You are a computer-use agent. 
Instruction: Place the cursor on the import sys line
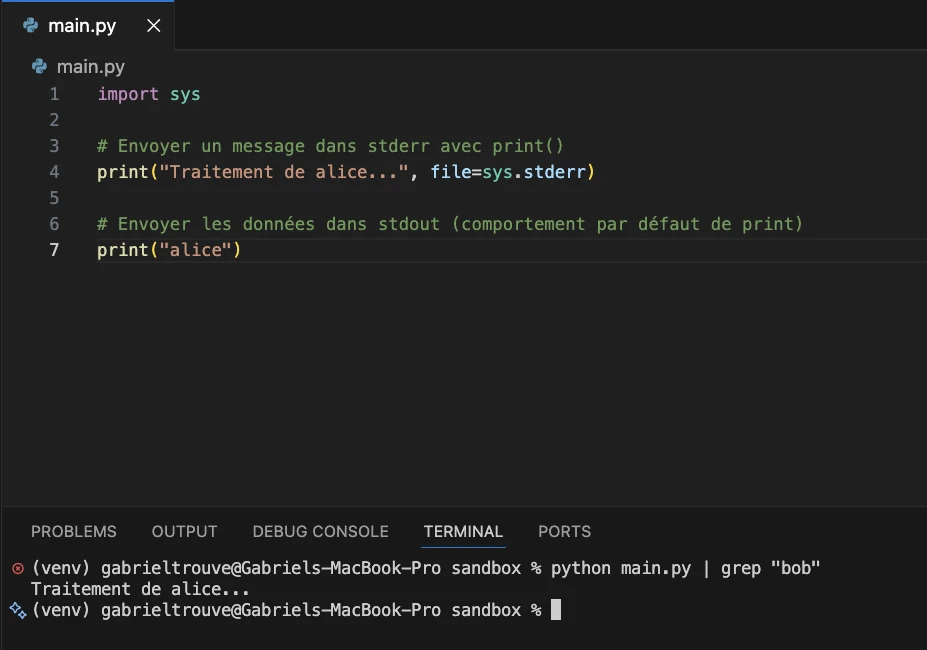pyautogui.click(x=149, y=94)
